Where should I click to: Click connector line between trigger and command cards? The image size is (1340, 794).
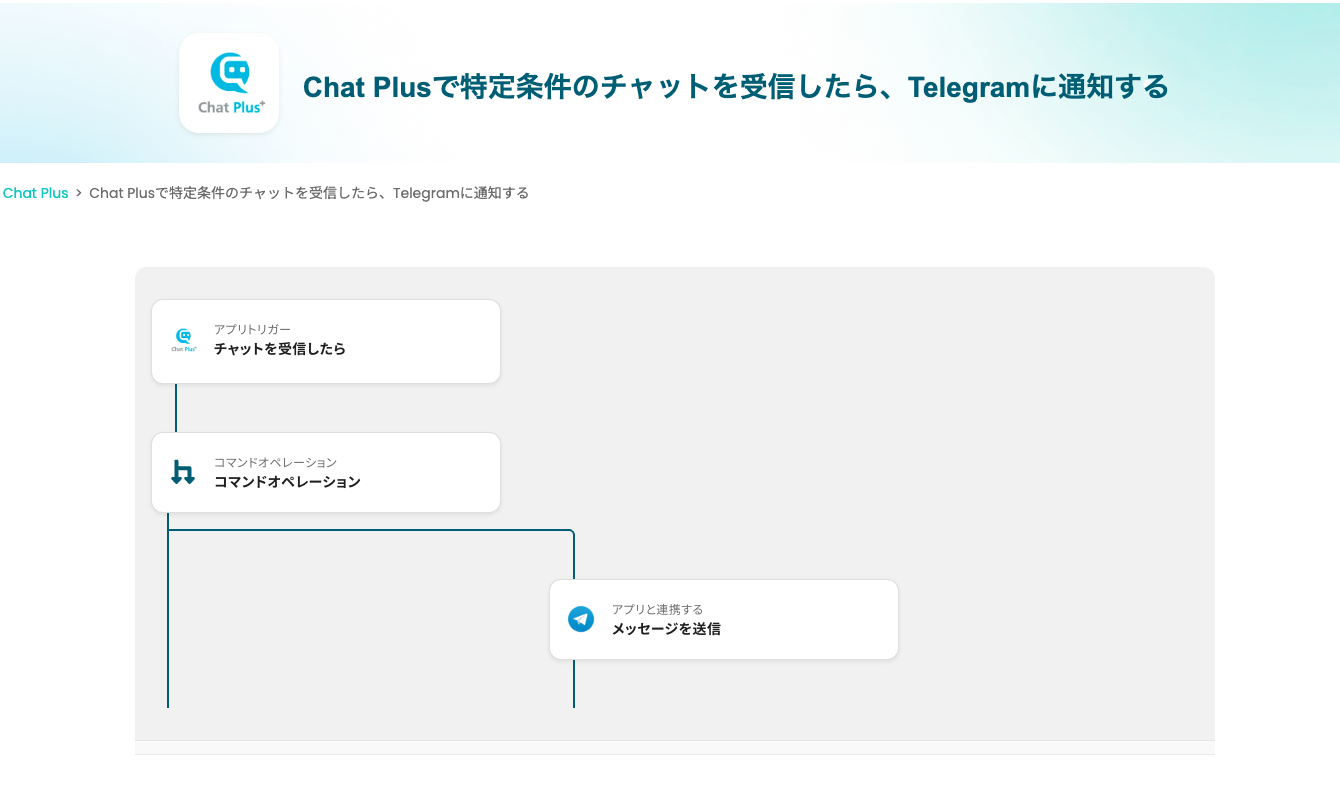[176, 408]
